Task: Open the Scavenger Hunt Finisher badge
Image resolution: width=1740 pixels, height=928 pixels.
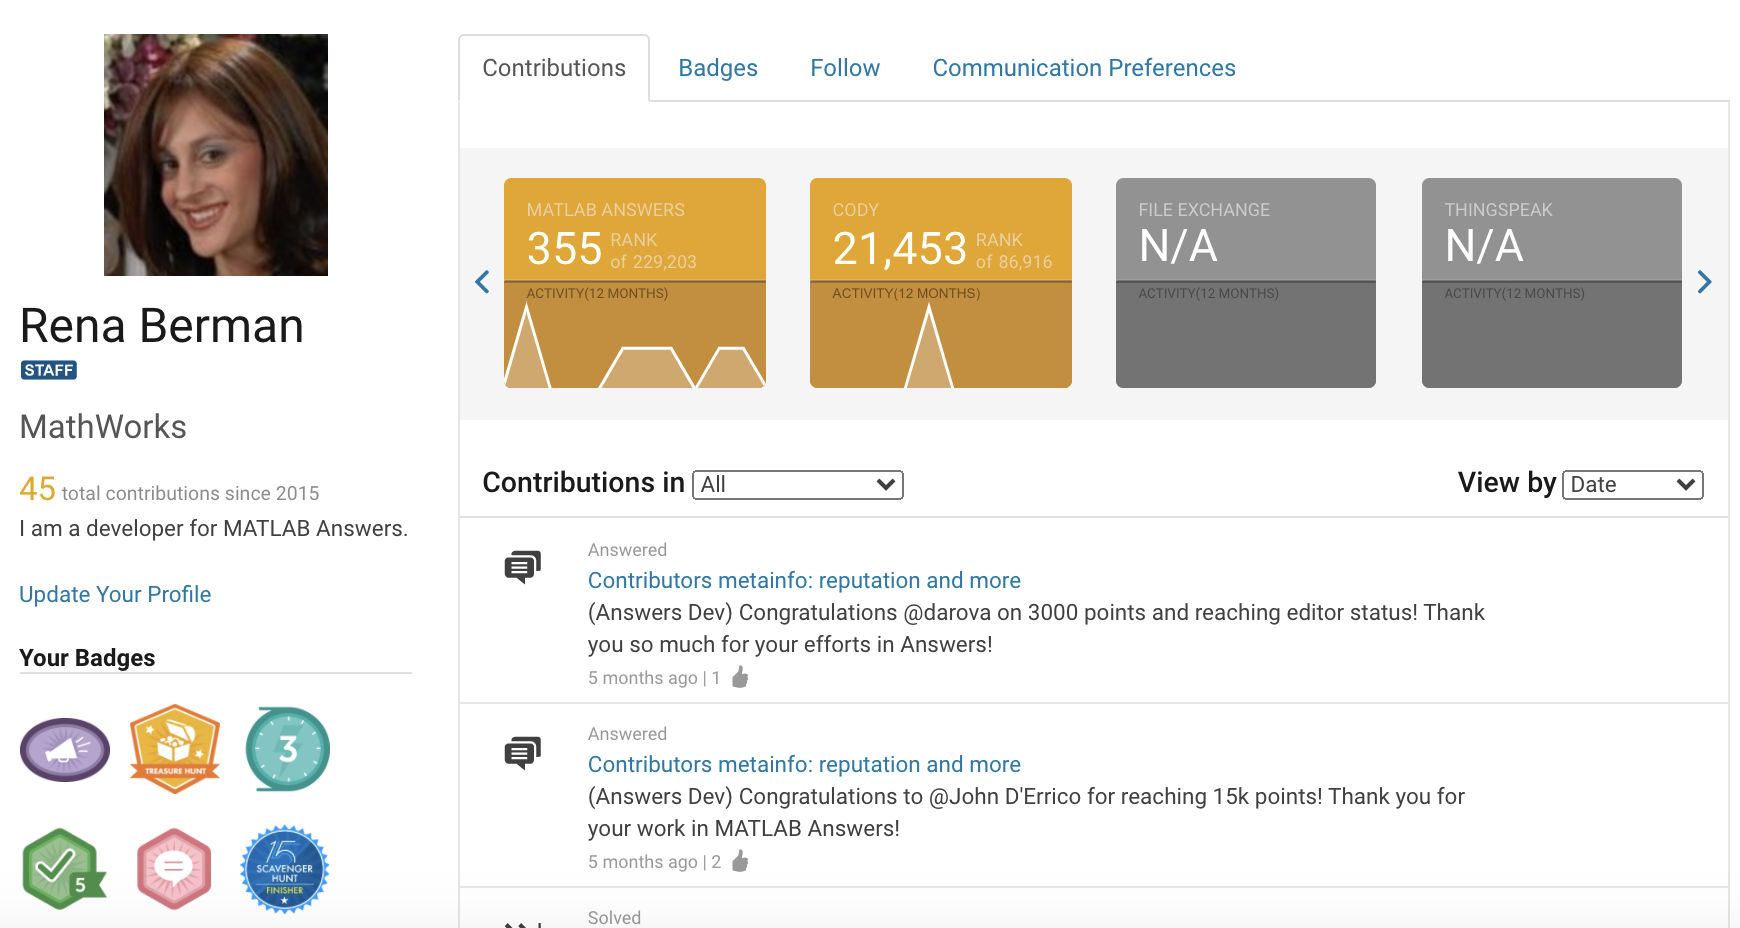Action: click(x=285, y=868)
